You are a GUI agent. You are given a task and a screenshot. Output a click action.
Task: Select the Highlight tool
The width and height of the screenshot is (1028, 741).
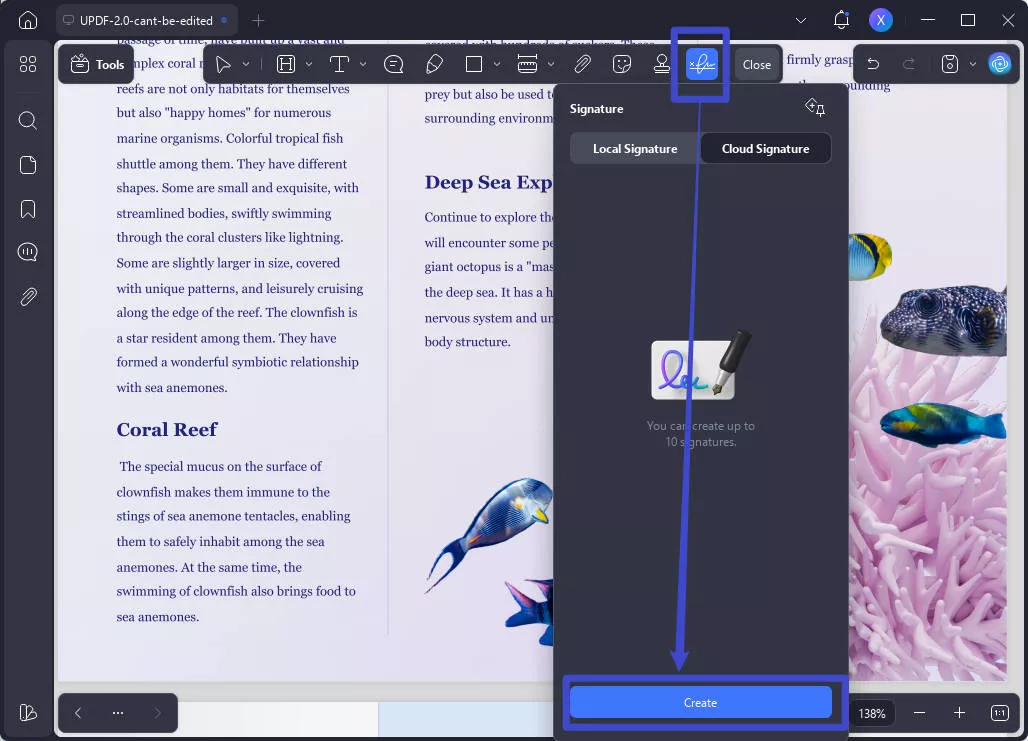pos(286,64)
